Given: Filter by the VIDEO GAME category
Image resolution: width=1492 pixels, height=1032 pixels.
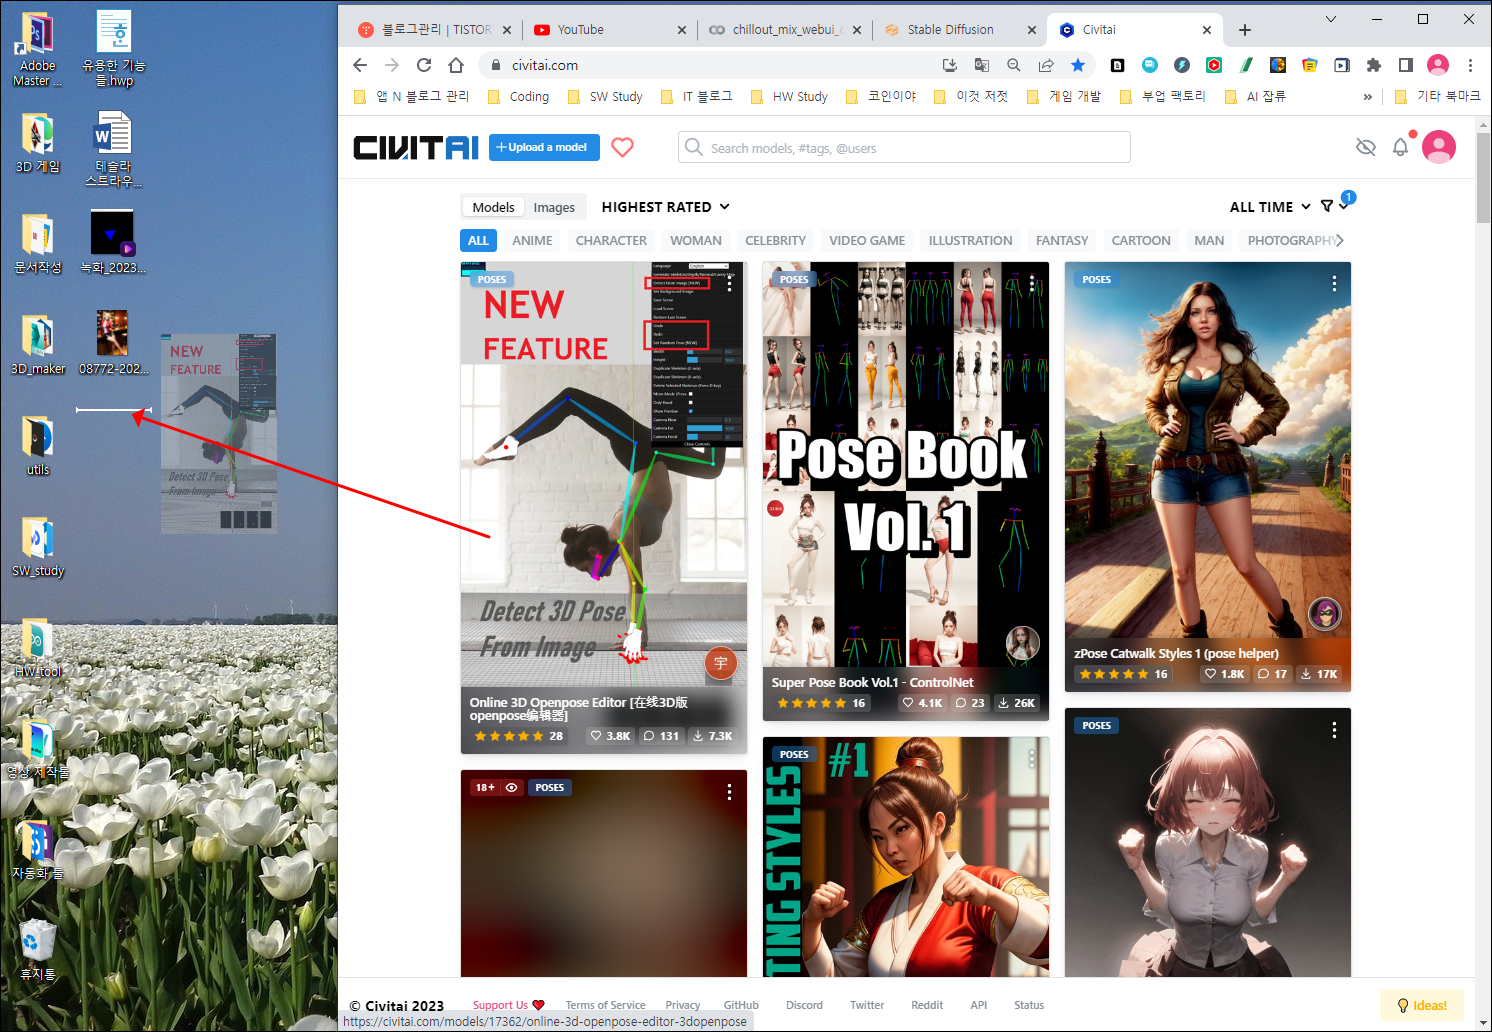Looking at the screenshot, I should tap(867, 241).
